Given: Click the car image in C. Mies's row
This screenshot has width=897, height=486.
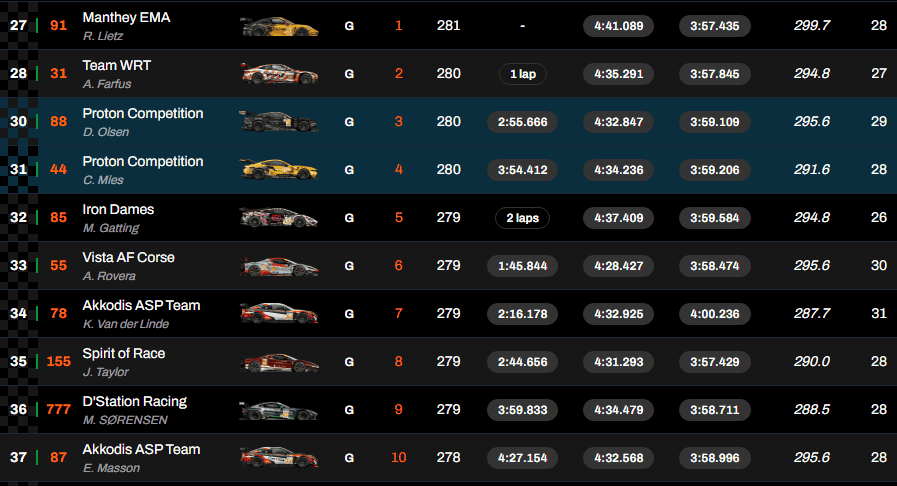Looking at the screenshot, I should coord(279,170).
